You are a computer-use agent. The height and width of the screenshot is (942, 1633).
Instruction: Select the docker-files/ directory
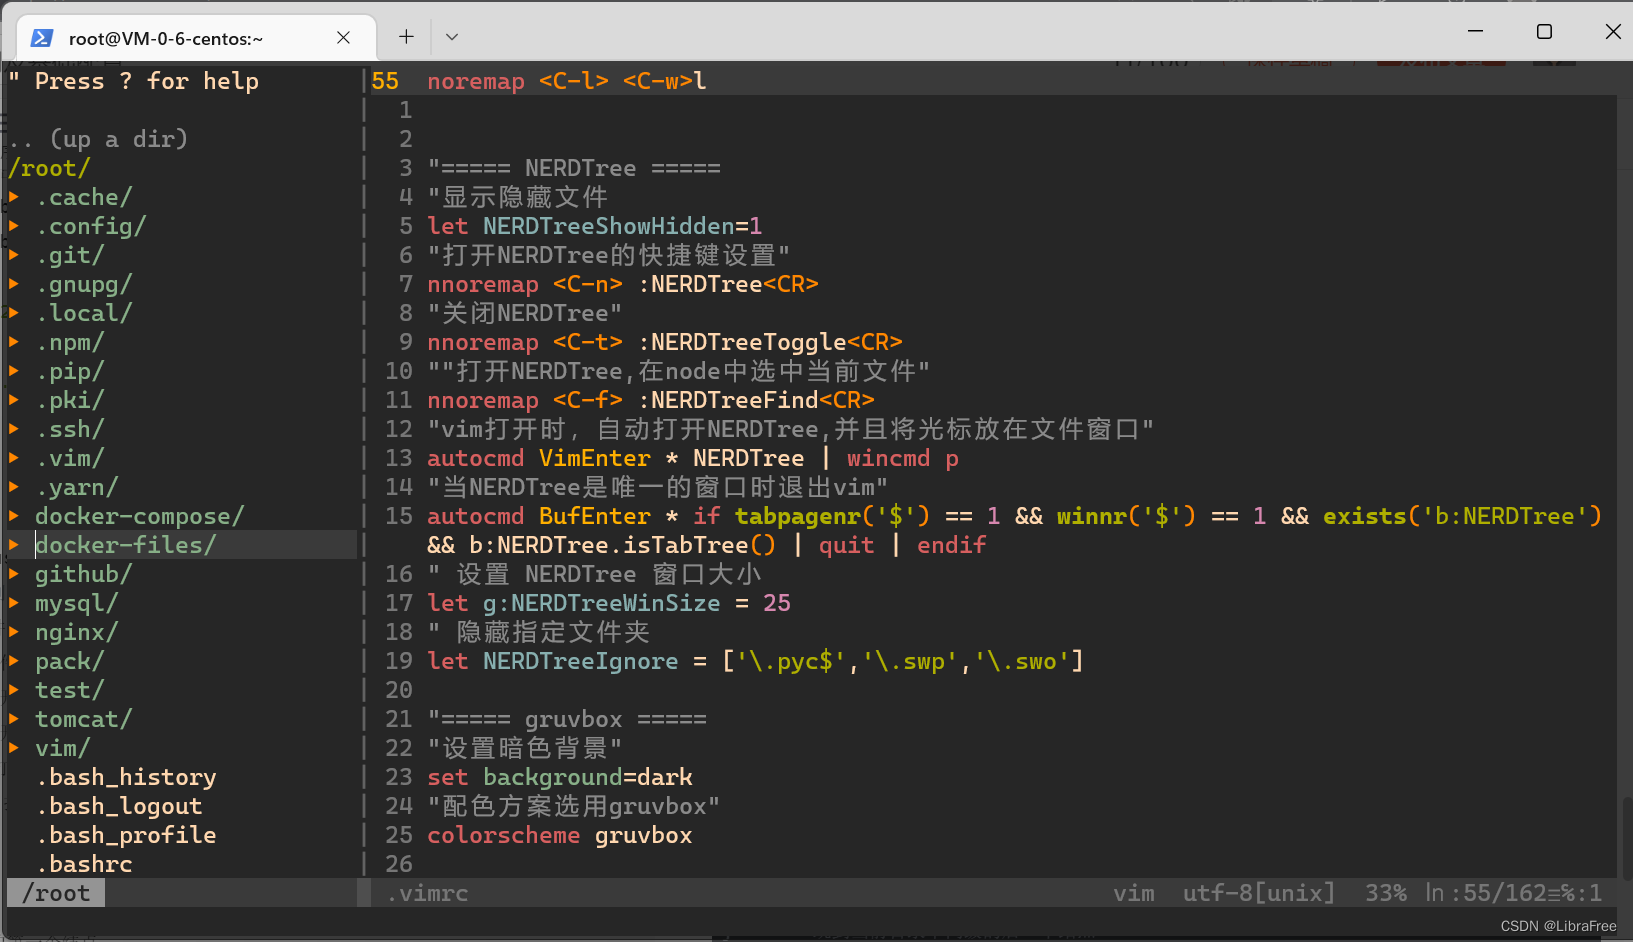click(126, 545)
